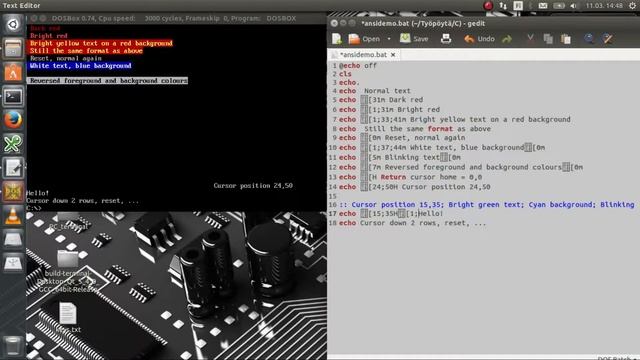640x360 pixels.
Task: Open Trash at the launcher bottom
Action: [x=13, y=345]
